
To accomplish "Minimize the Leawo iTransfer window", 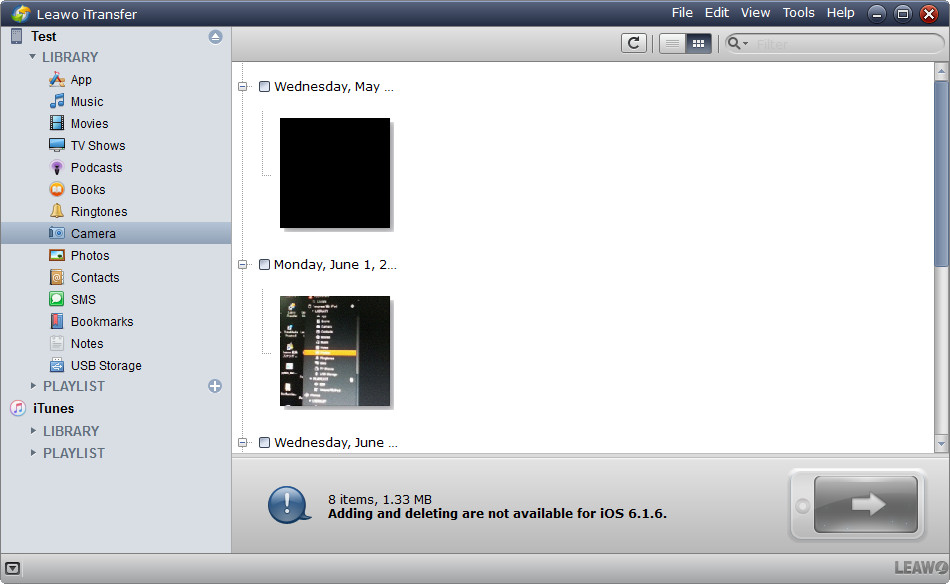I will pyautogui.click(x=877, y=13).
